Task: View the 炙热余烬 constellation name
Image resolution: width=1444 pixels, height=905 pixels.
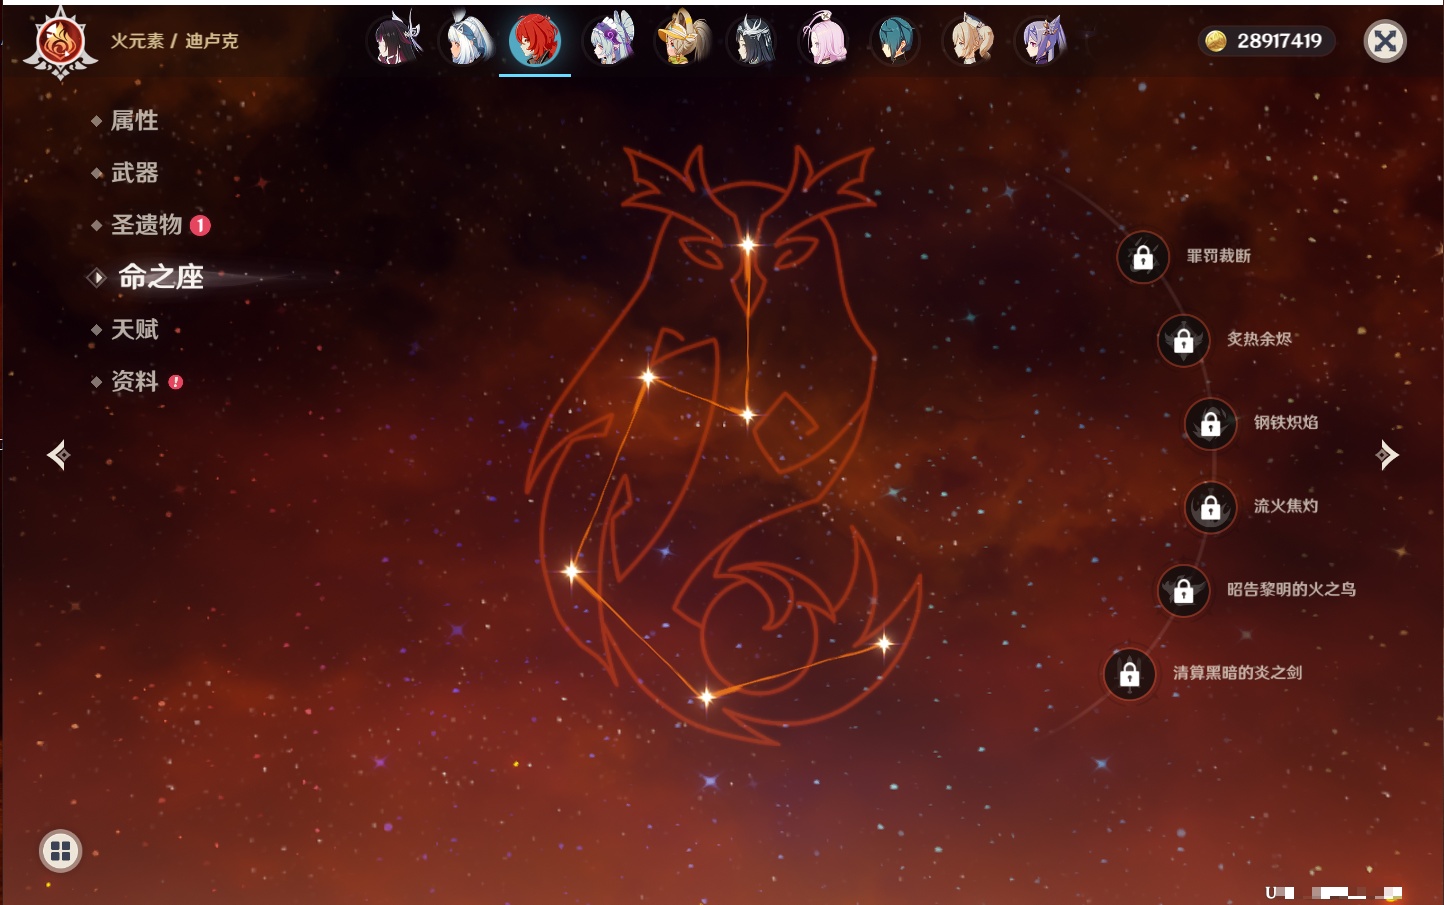Action: pyautogui.click(x=1259, y=339)
